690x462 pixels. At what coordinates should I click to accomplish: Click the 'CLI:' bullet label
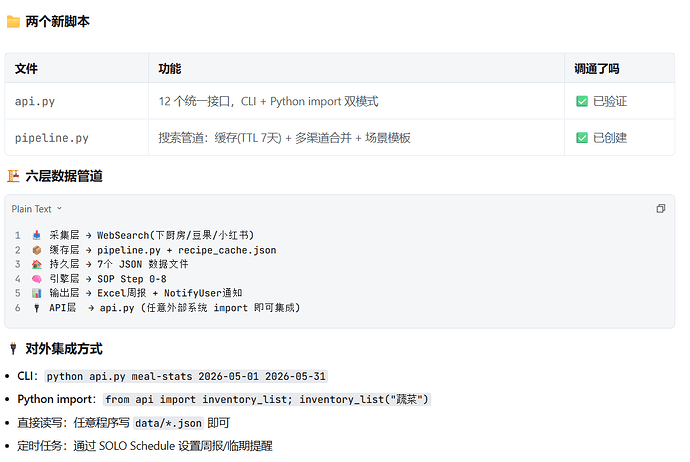pyautogui.click(x=27, y=376)
